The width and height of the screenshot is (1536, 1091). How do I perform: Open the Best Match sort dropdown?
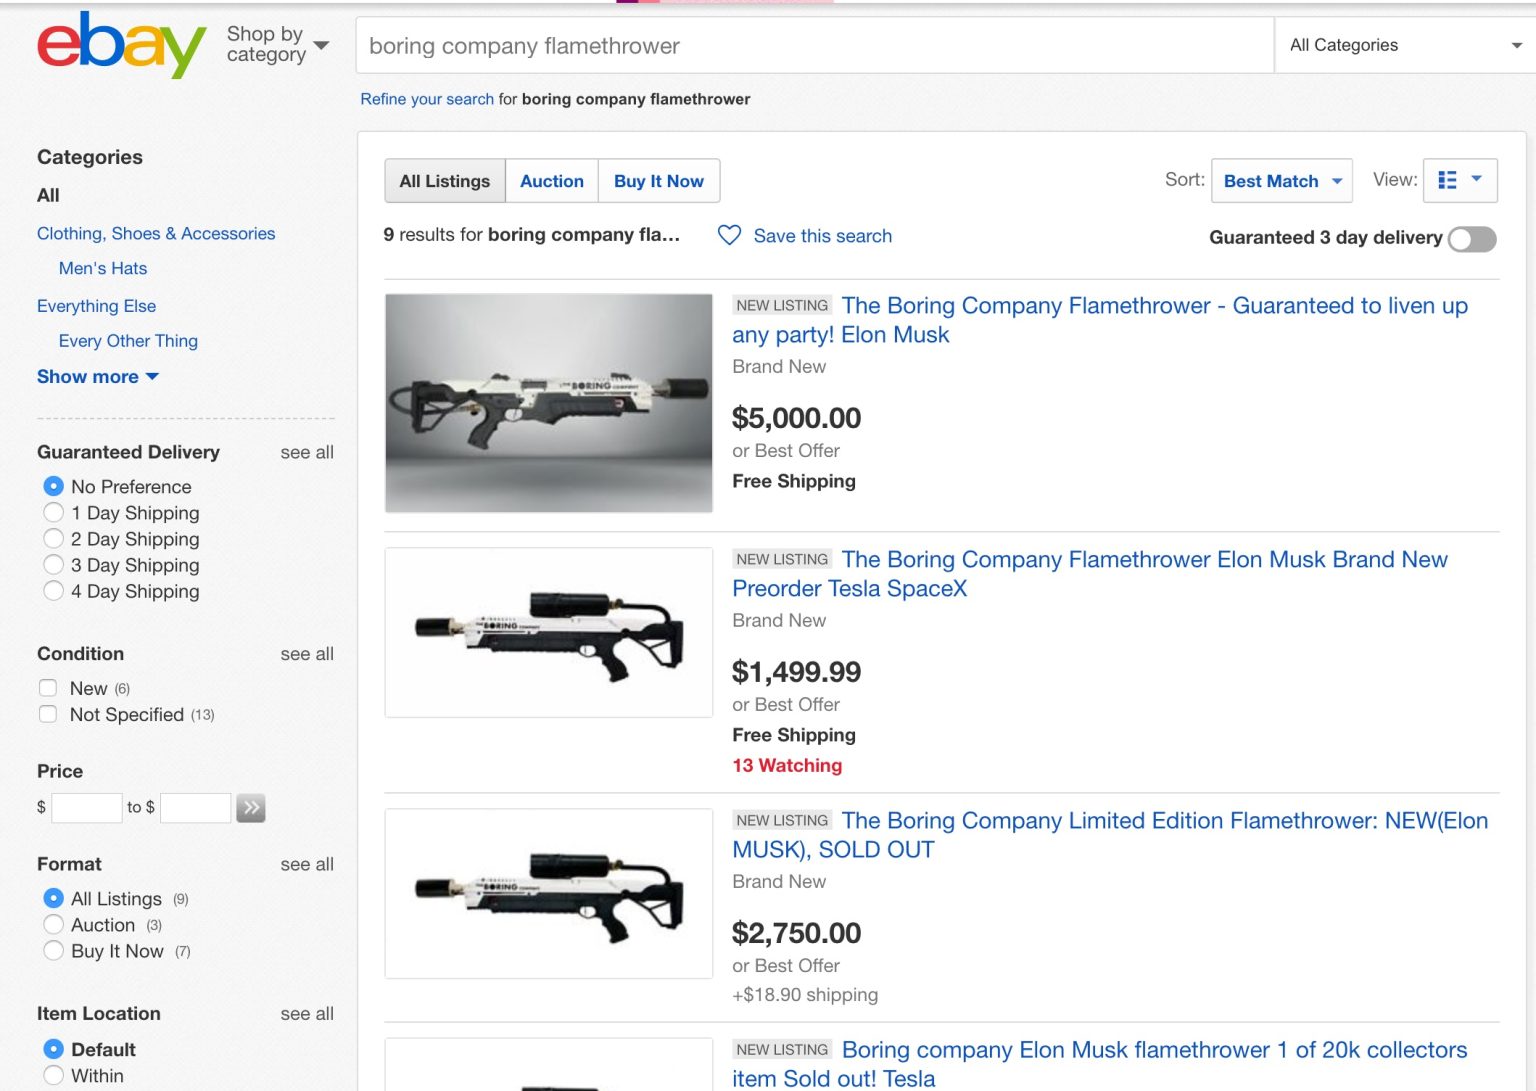pos(1281,181)
